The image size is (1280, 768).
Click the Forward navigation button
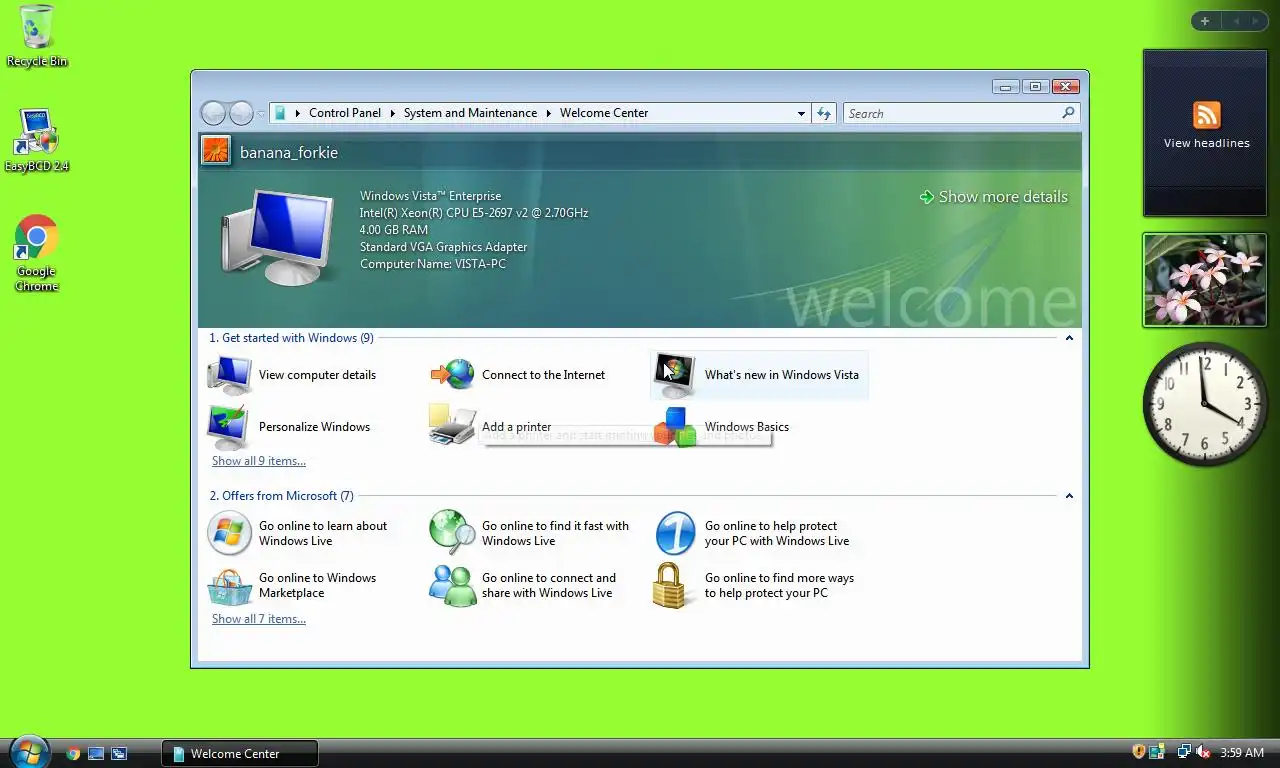tap(241, 113)
